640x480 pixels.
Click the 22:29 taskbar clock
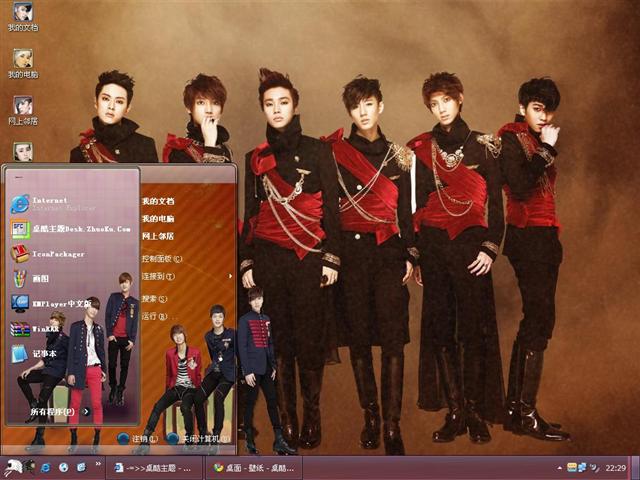click(x=616, y=468)
